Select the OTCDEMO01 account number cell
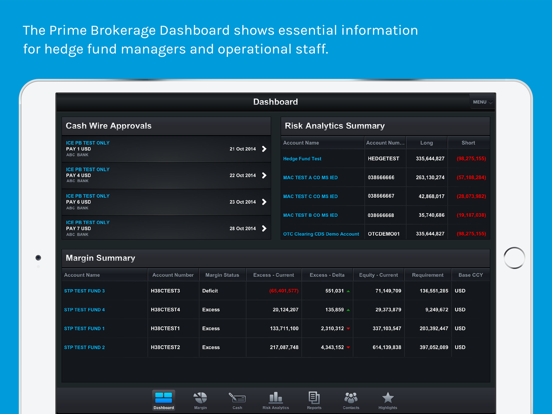 383,234
